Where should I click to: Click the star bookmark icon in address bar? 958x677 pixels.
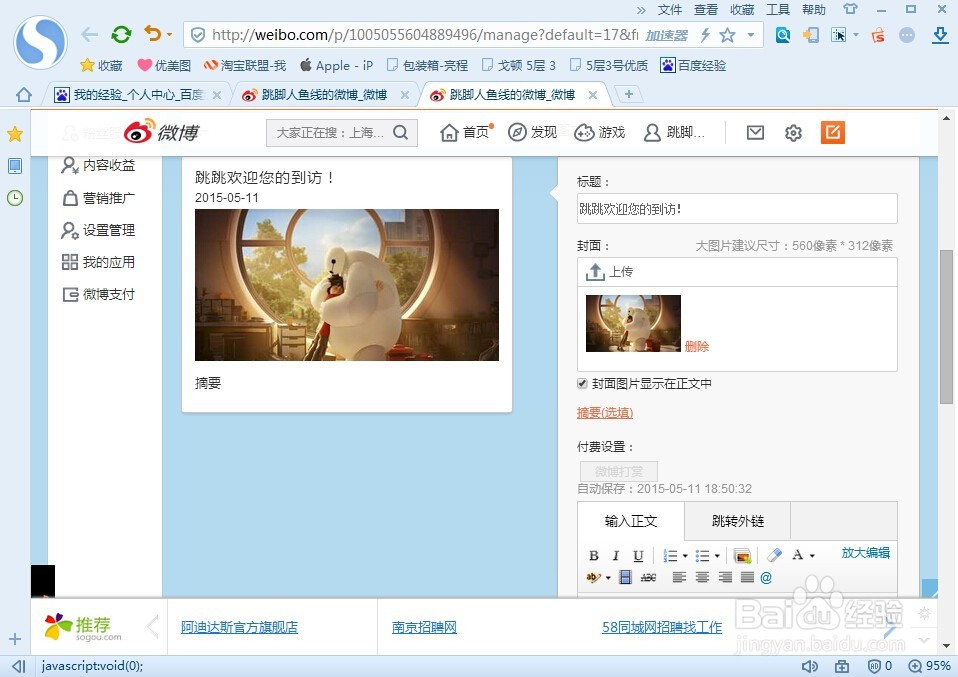727,35
